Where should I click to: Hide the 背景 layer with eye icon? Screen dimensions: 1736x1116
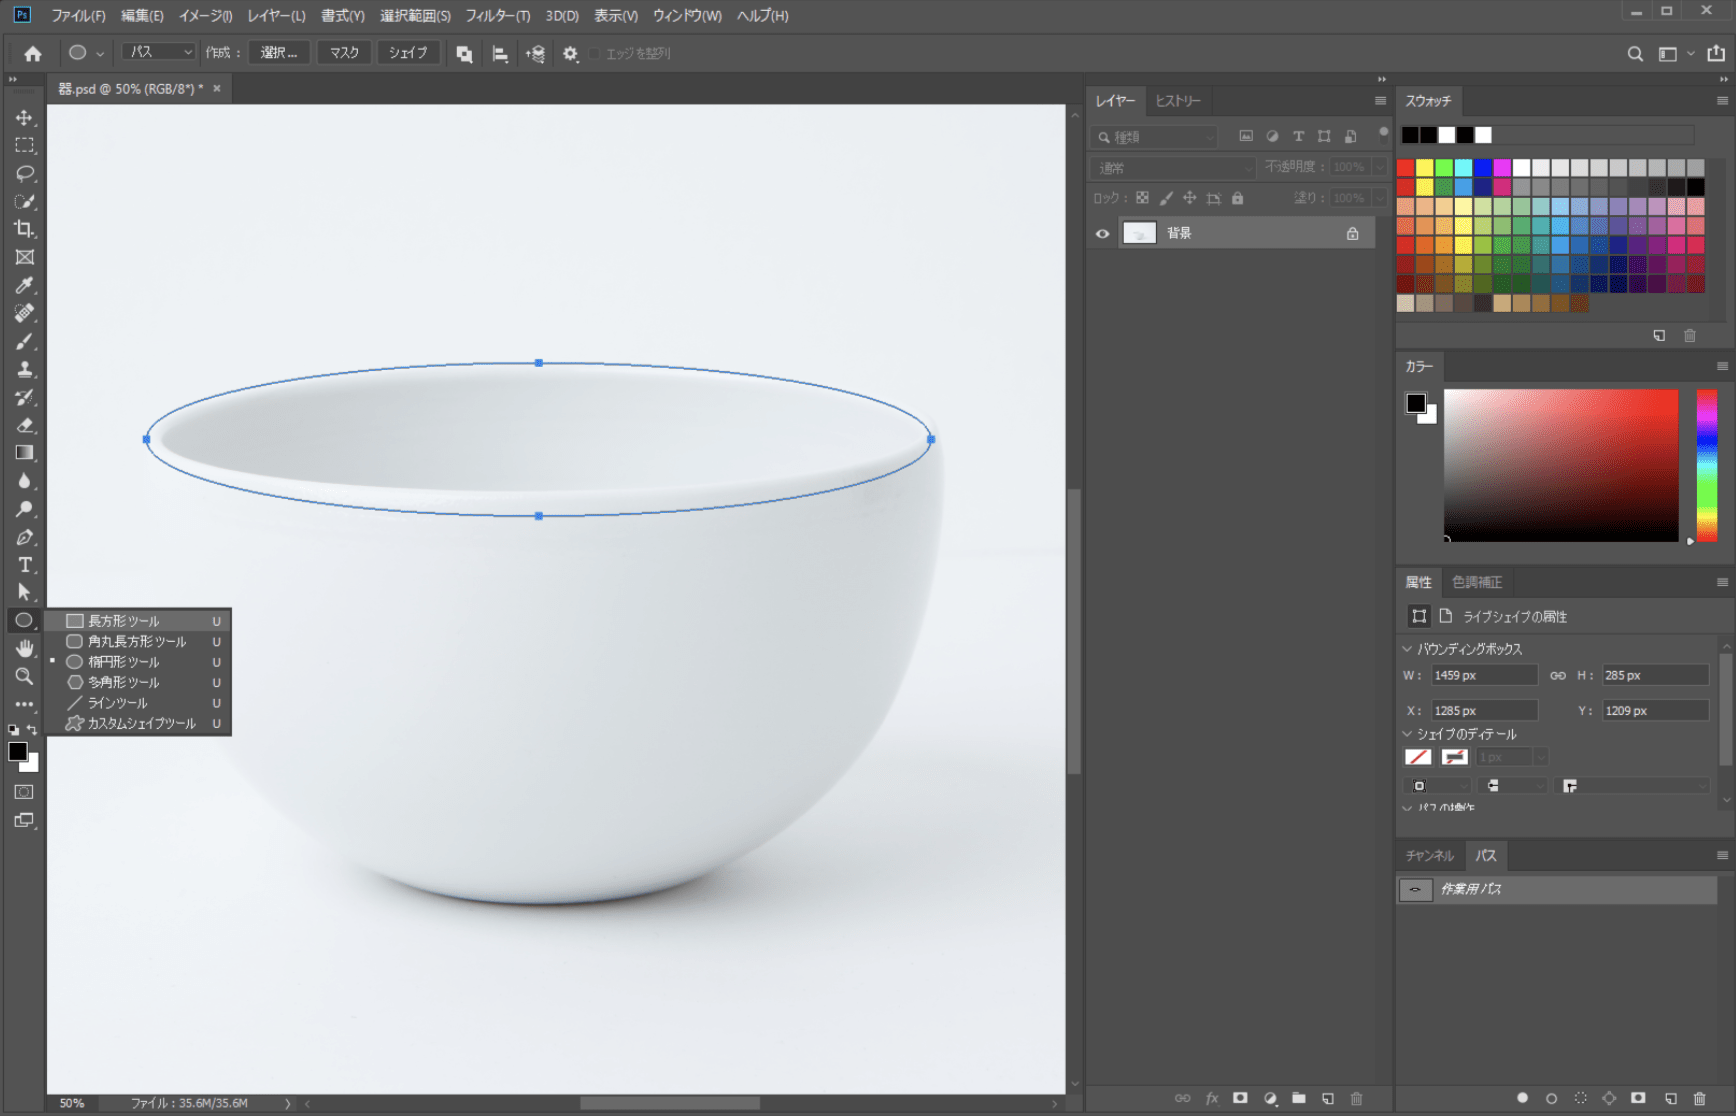[1102, 233]
